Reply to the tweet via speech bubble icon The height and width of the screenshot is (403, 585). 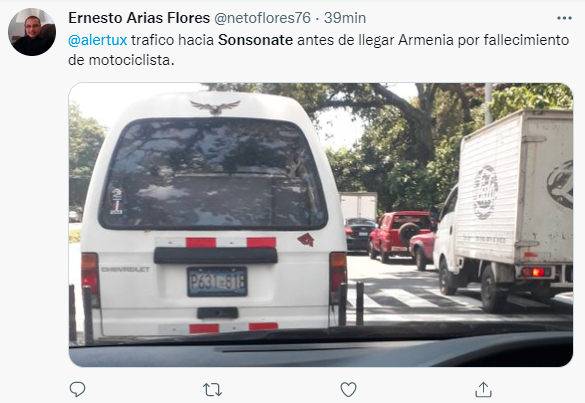coord(78,390)
